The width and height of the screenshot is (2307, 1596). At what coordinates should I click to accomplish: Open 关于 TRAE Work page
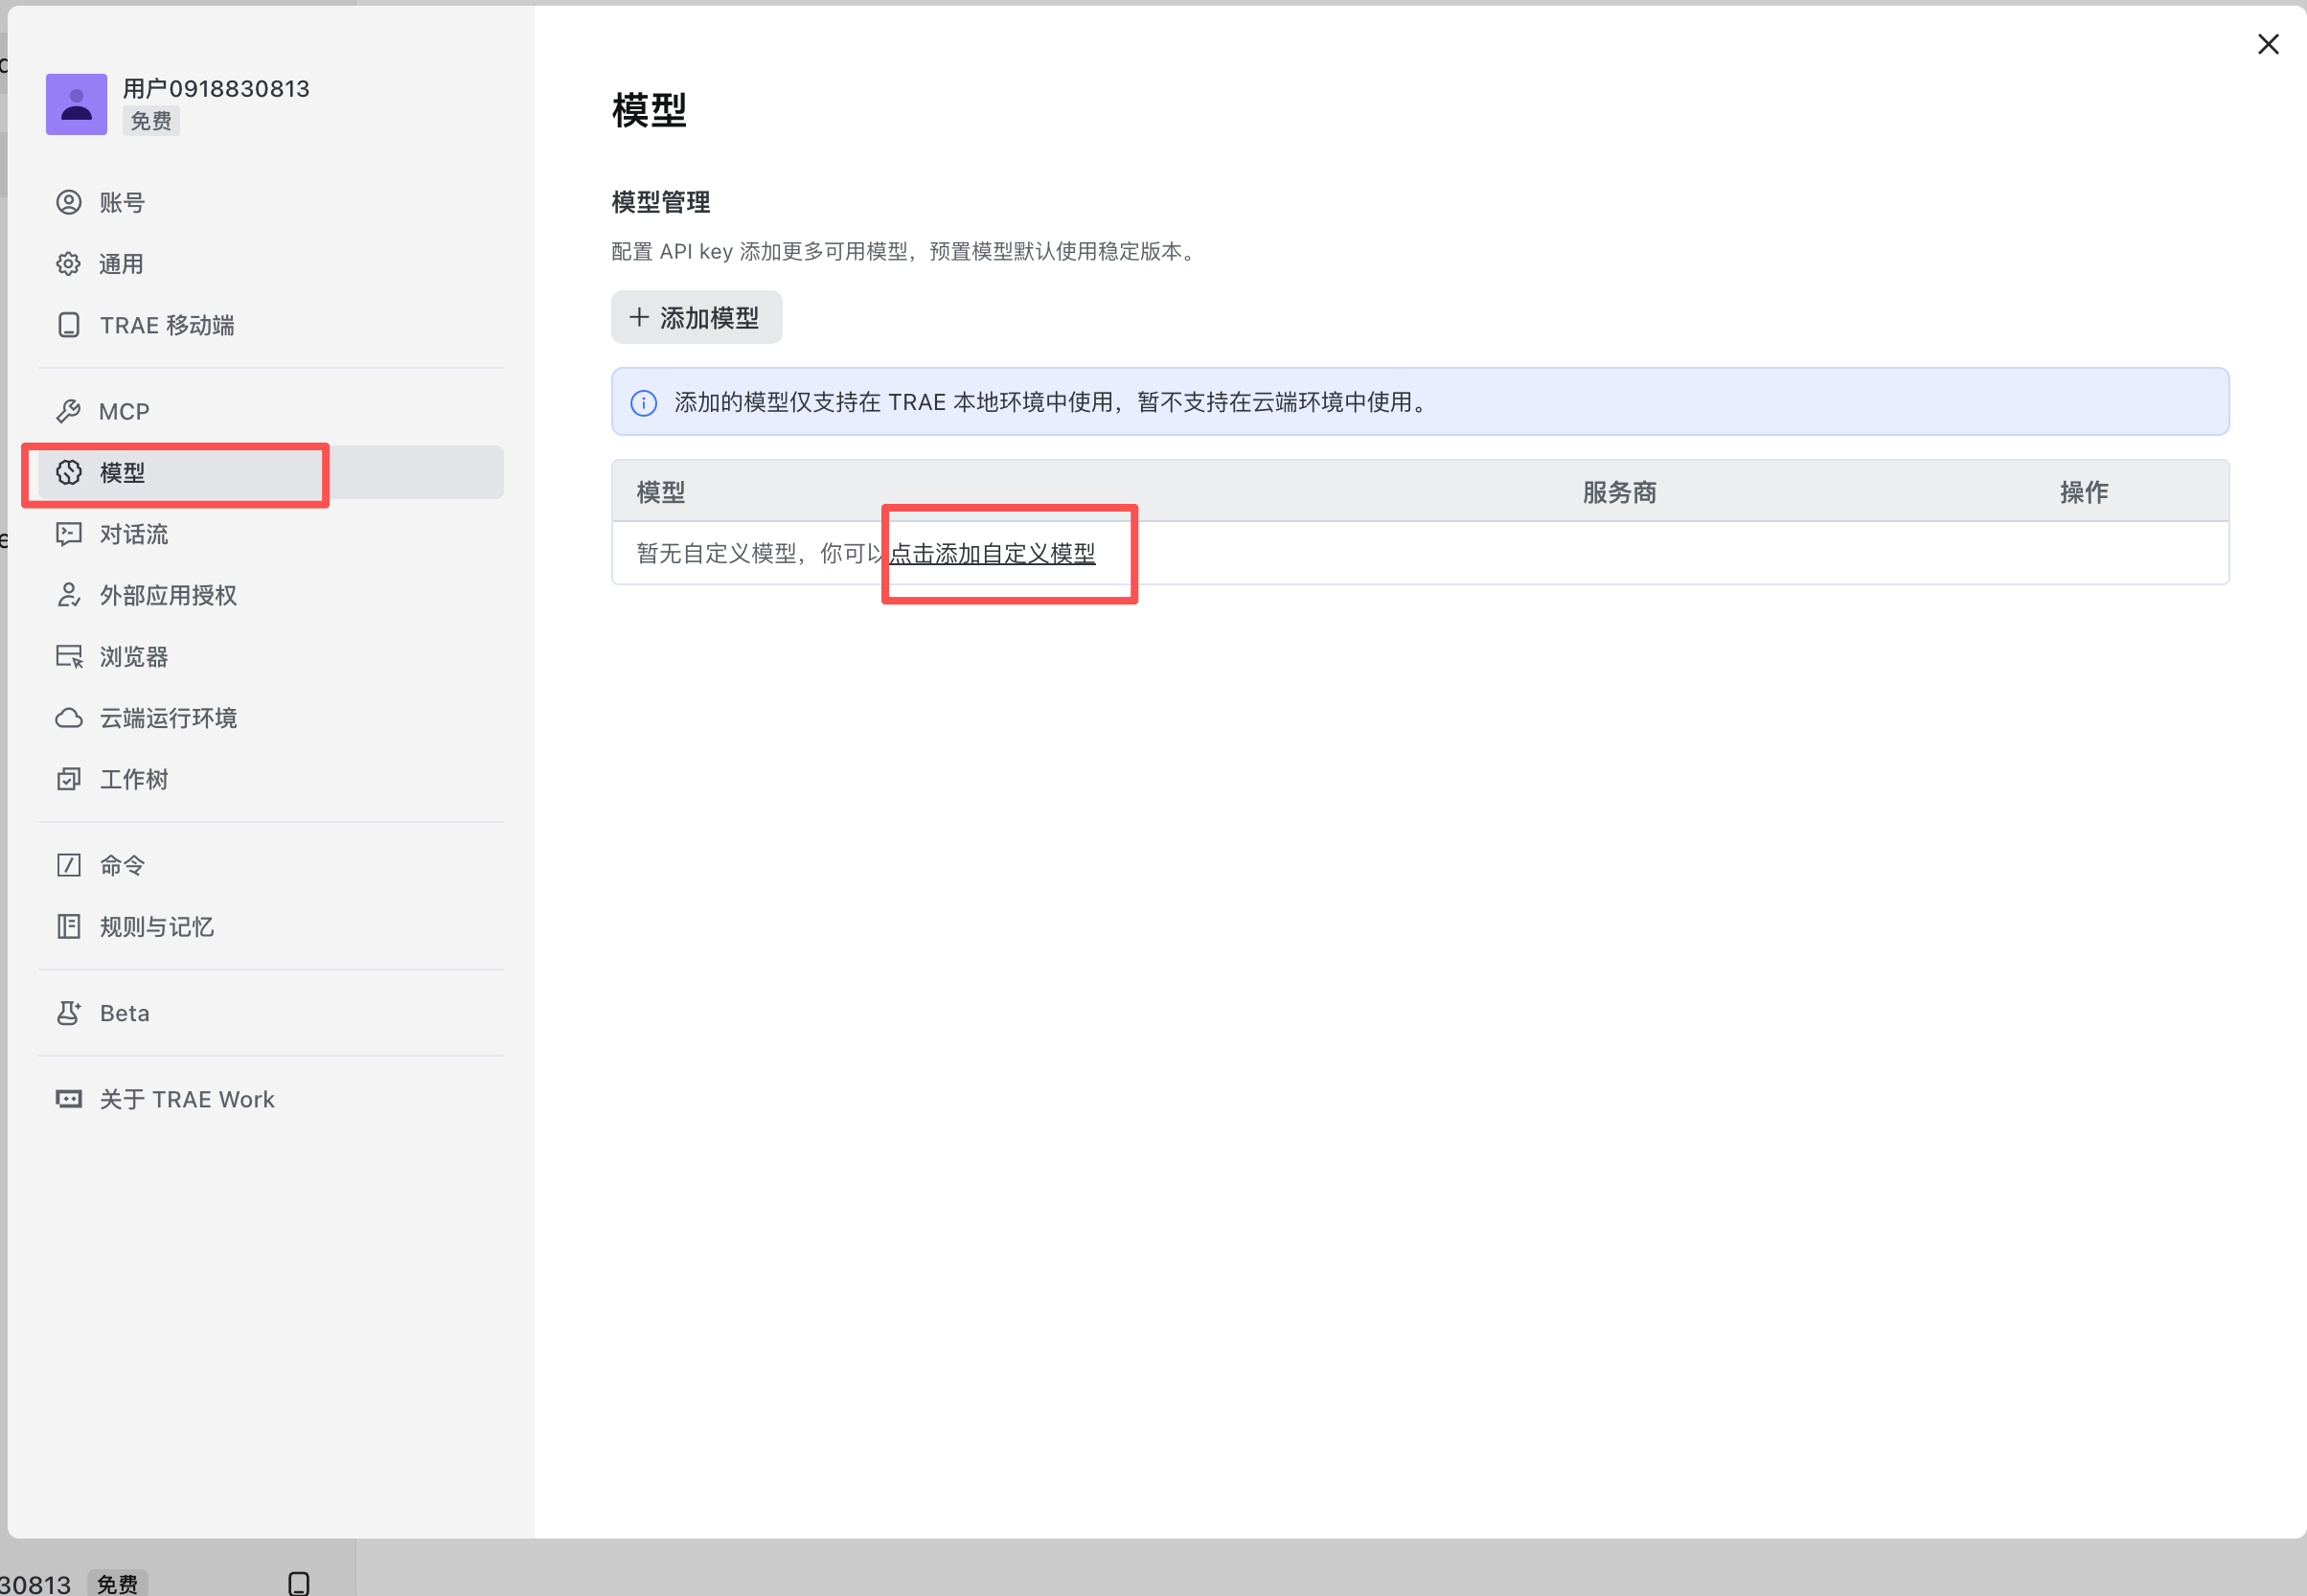pos(270,1099)
